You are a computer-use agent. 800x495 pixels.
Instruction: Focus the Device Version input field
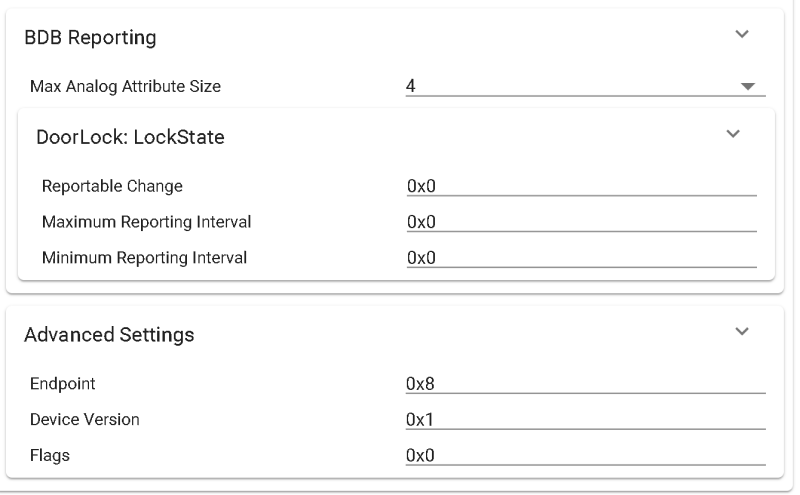click(x=585, y=419)
